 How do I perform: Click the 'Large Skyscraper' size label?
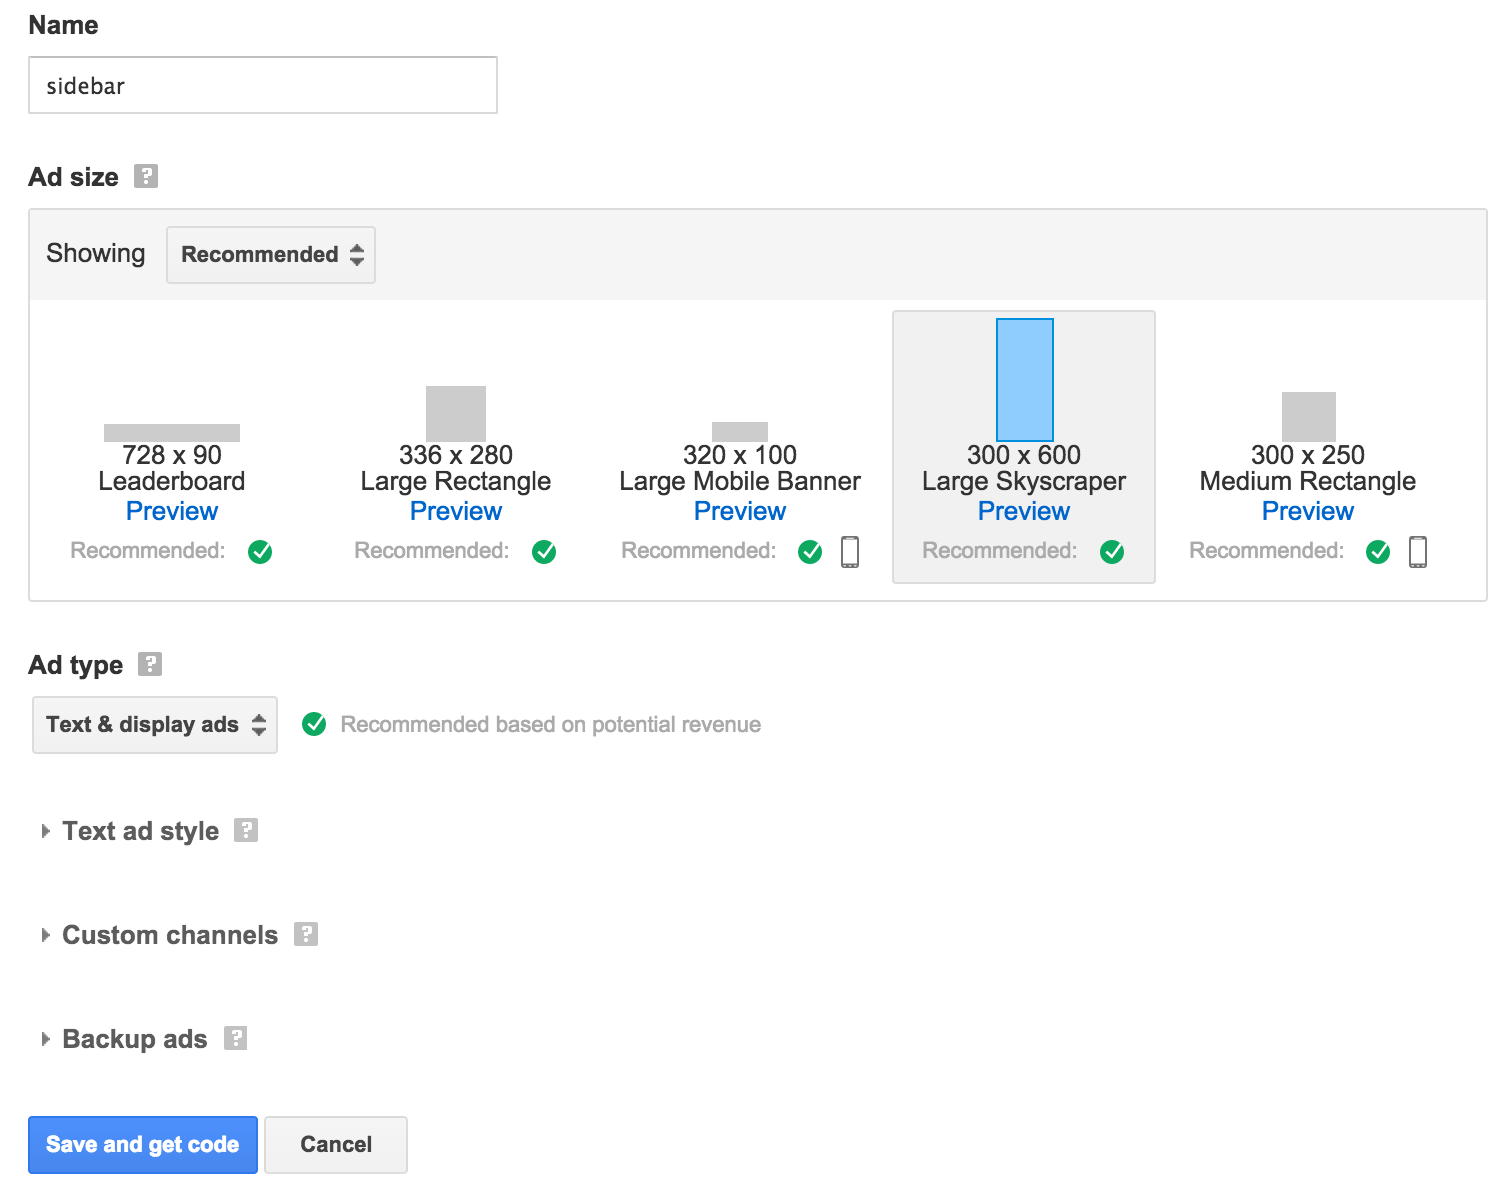(1024, 482)
